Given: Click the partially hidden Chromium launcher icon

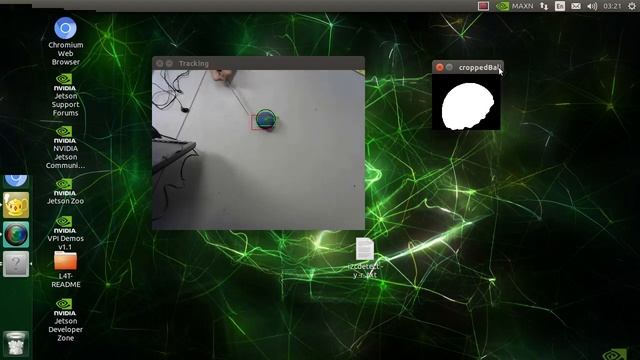Looking at the screenshot, I should 16,181.
